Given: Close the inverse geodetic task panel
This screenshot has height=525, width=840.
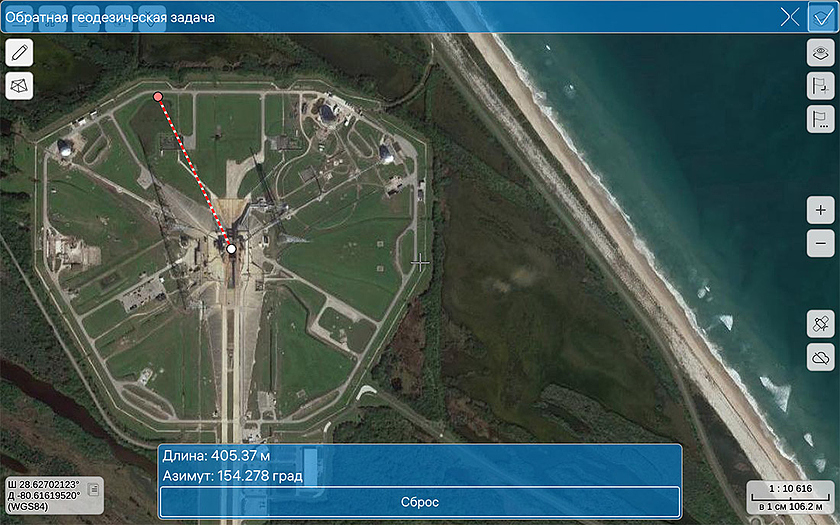Looking at the screenshot, I should pos(790,16).
